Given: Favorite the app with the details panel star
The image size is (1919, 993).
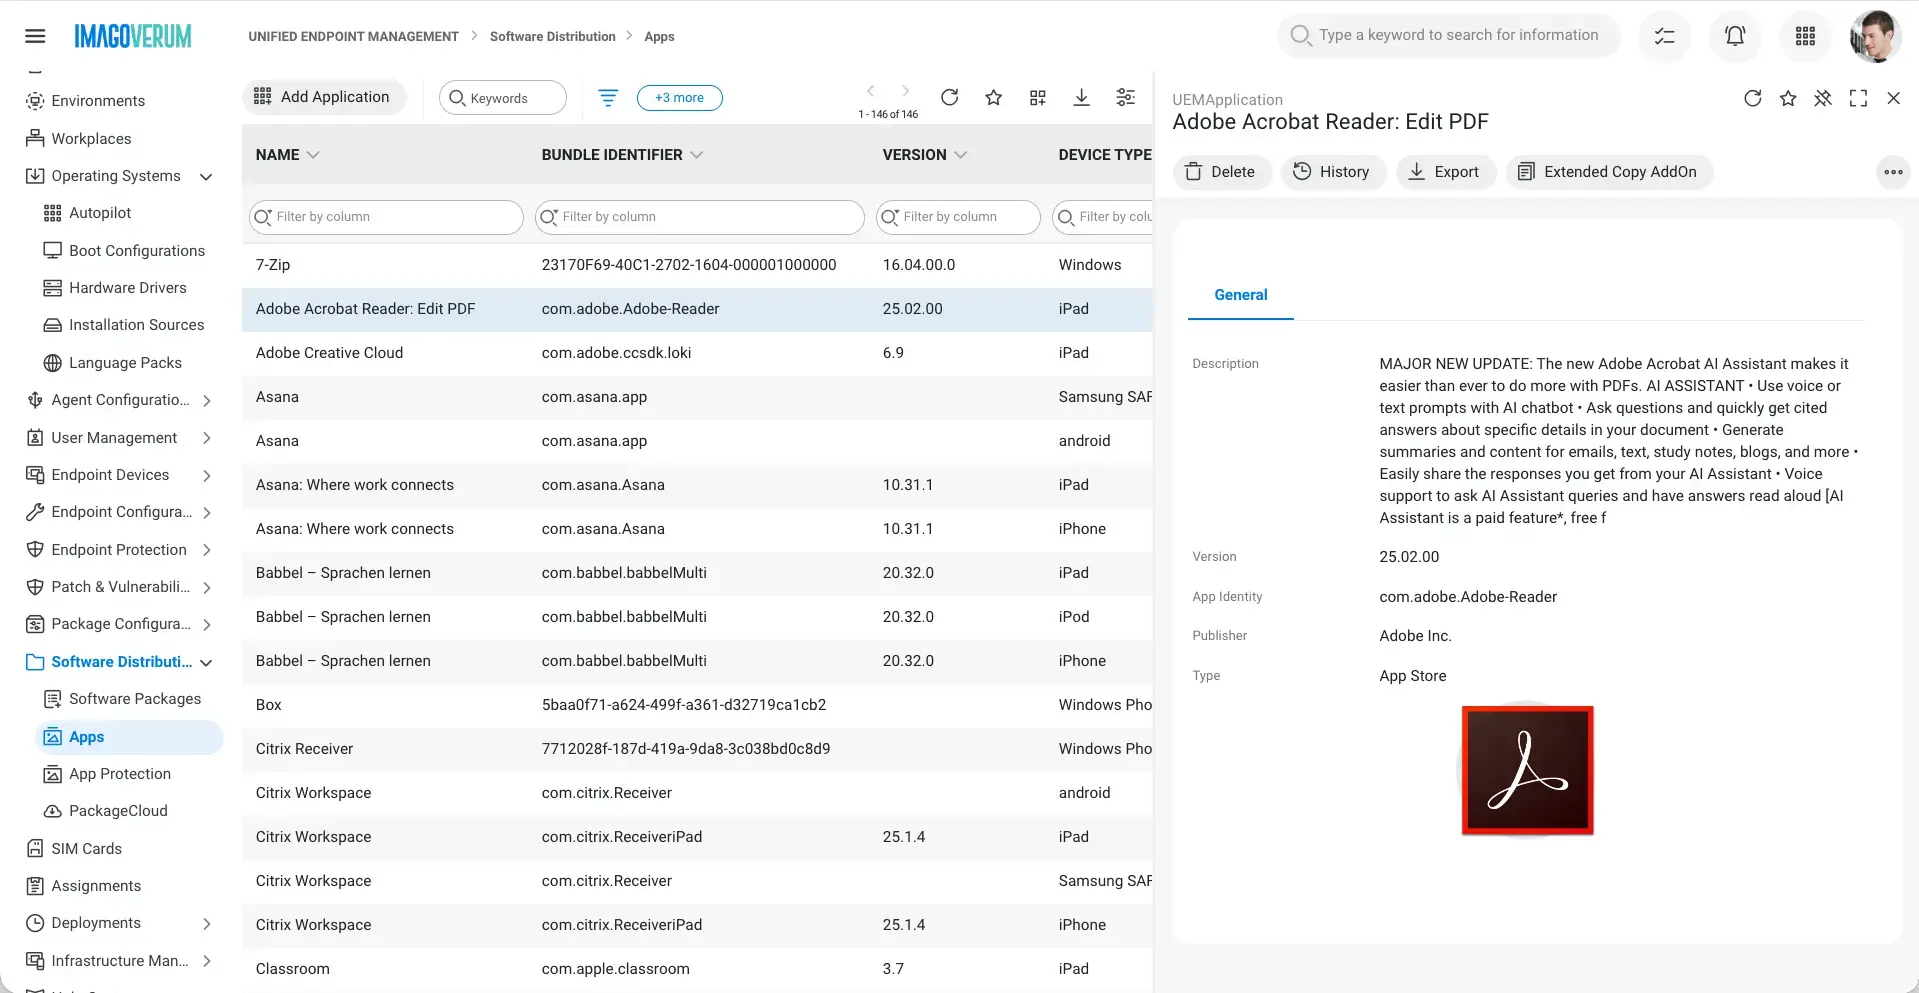Looking at the screenshot, I should point(1787,98).
